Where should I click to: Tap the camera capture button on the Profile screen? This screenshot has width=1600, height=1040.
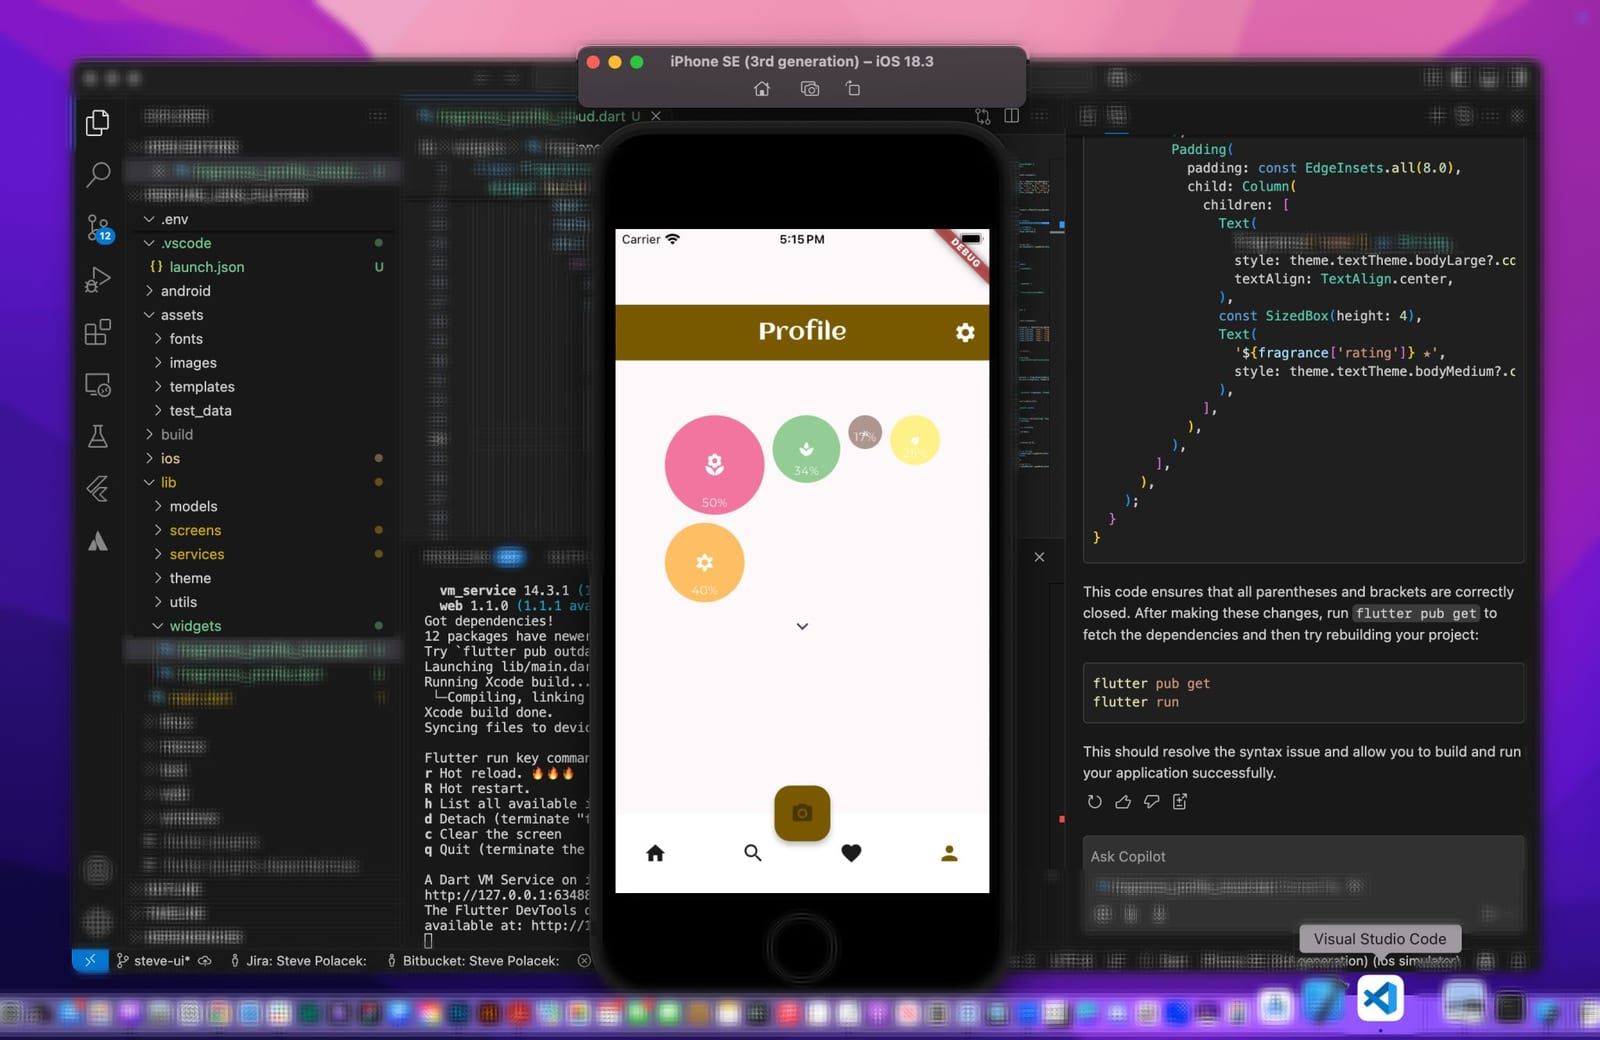tap(801, 813)
